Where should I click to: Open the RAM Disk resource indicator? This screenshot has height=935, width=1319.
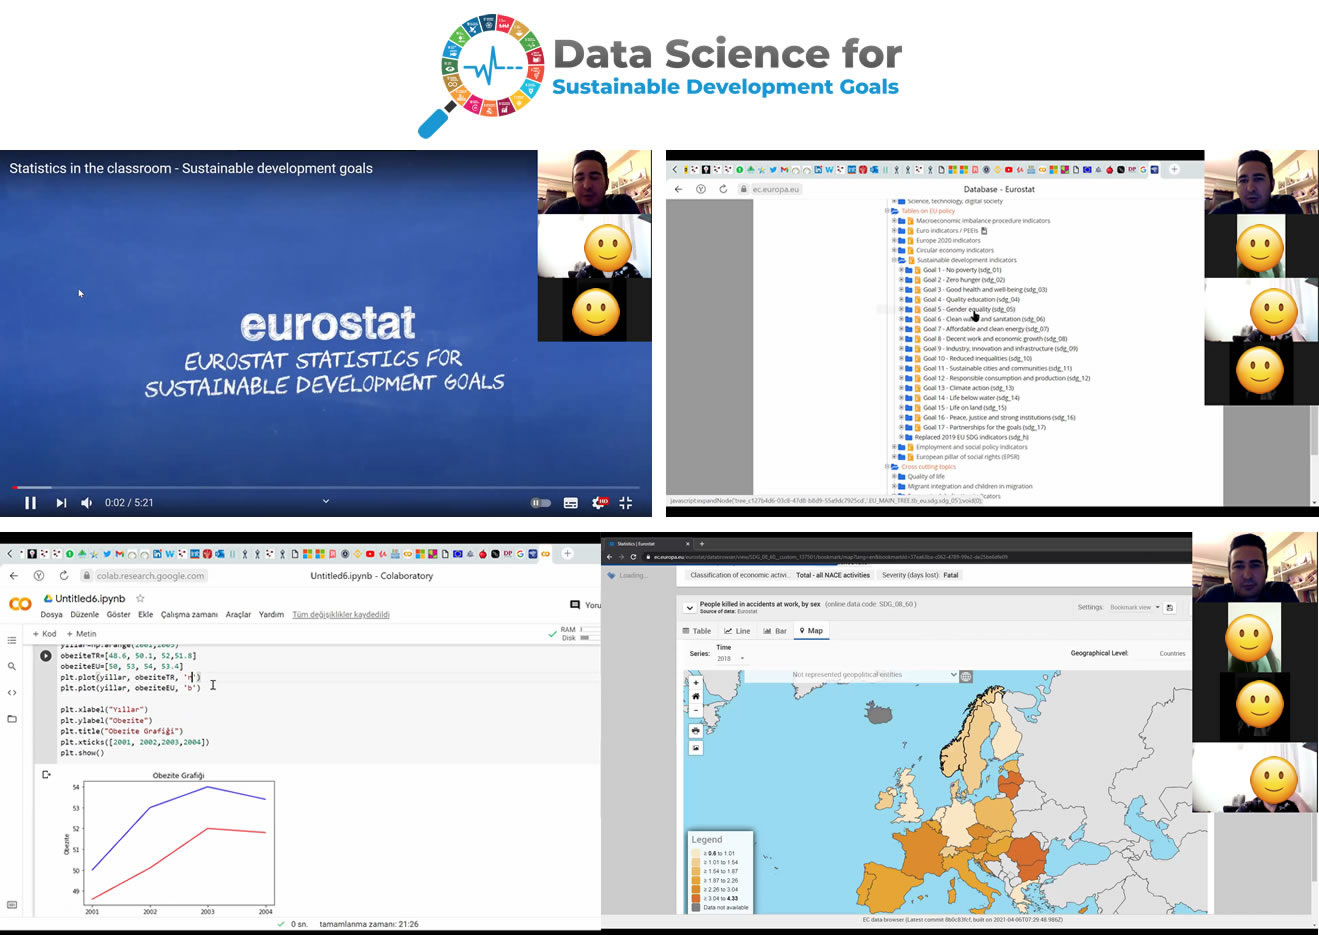(x=579, y=634)
